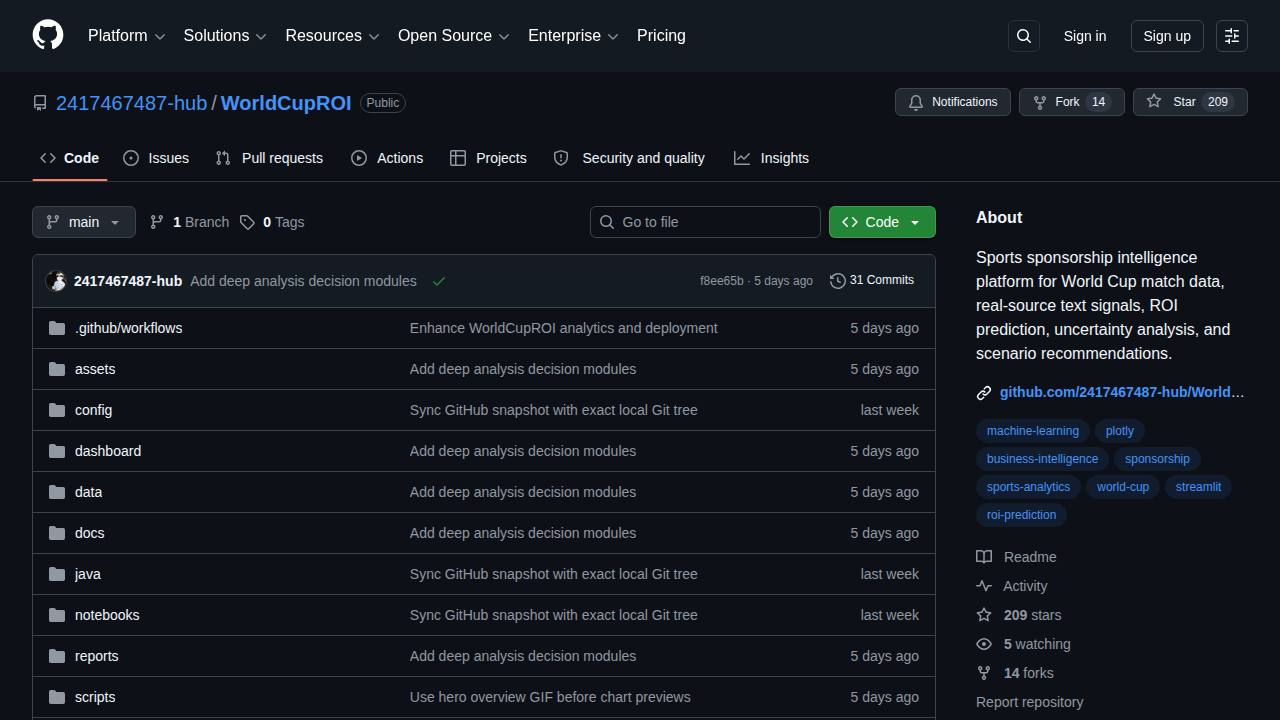Switch to the Projects tab
The width and height of the screenshot is (1280, 720).
(x=488, y=158)
